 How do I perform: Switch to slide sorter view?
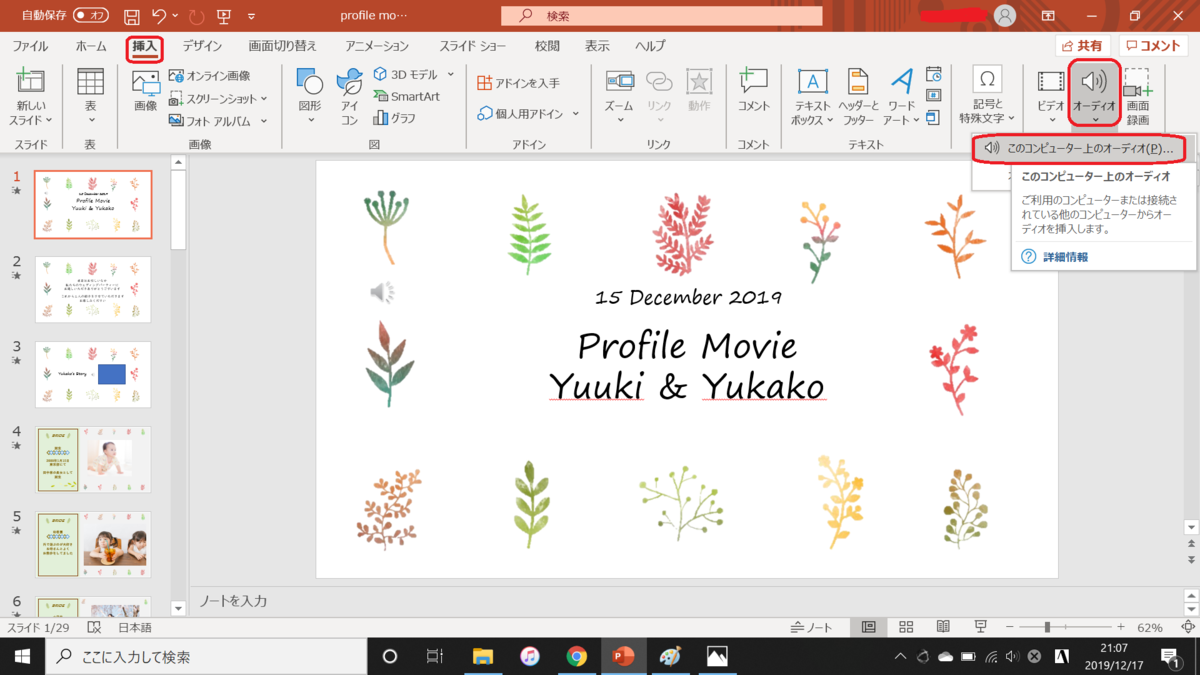coord(906,627)
